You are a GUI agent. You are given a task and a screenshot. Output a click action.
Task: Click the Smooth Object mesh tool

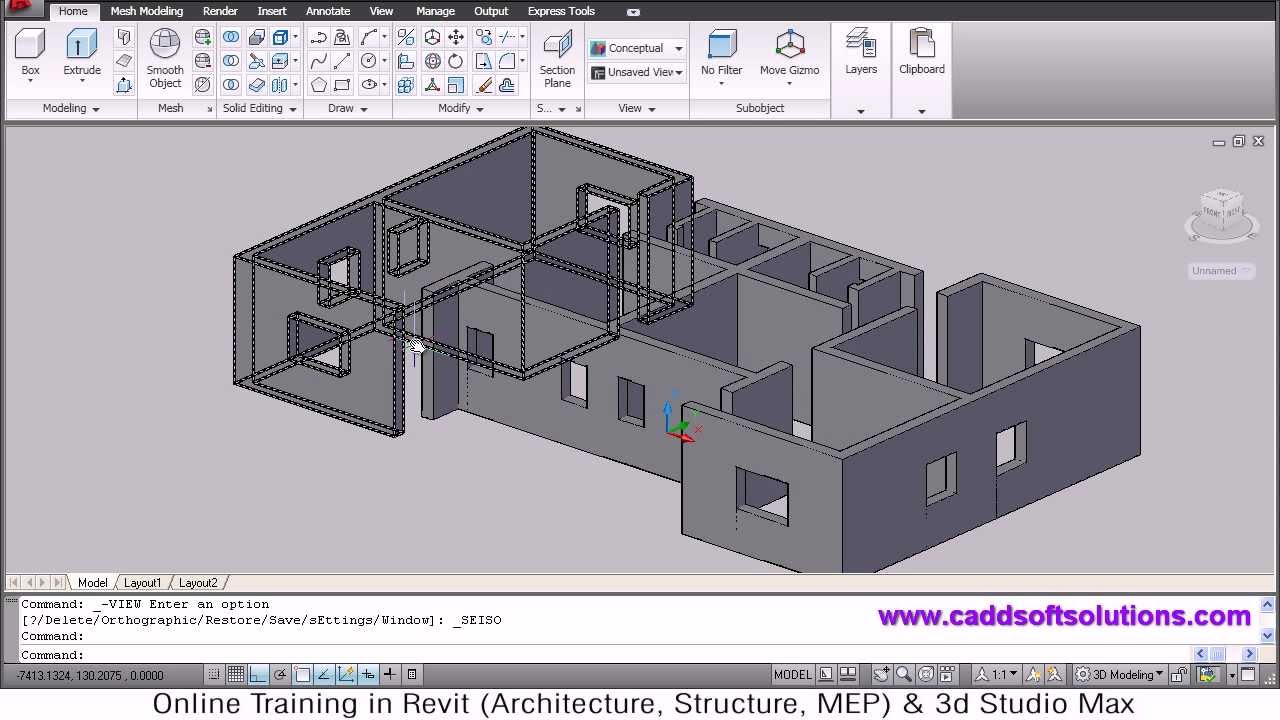(164, 57)
